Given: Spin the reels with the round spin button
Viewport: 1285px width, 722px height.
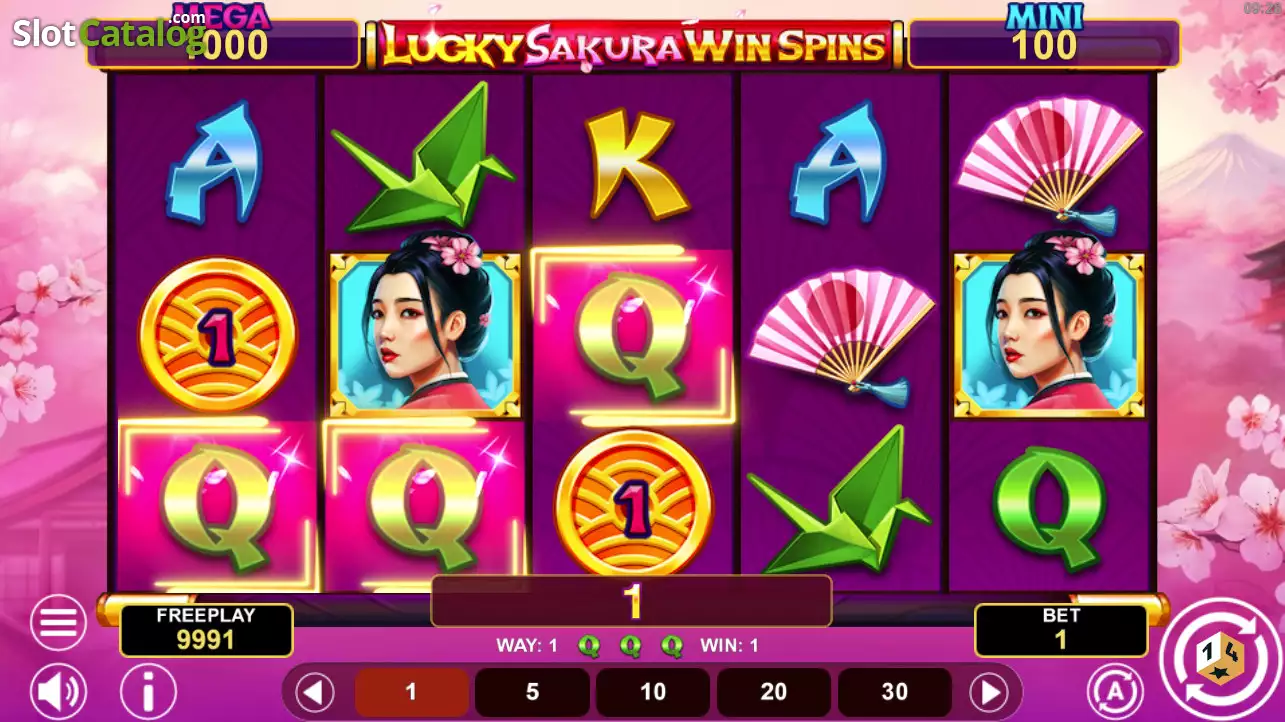Looking at the screenshot, I should tap(1219, 660).
